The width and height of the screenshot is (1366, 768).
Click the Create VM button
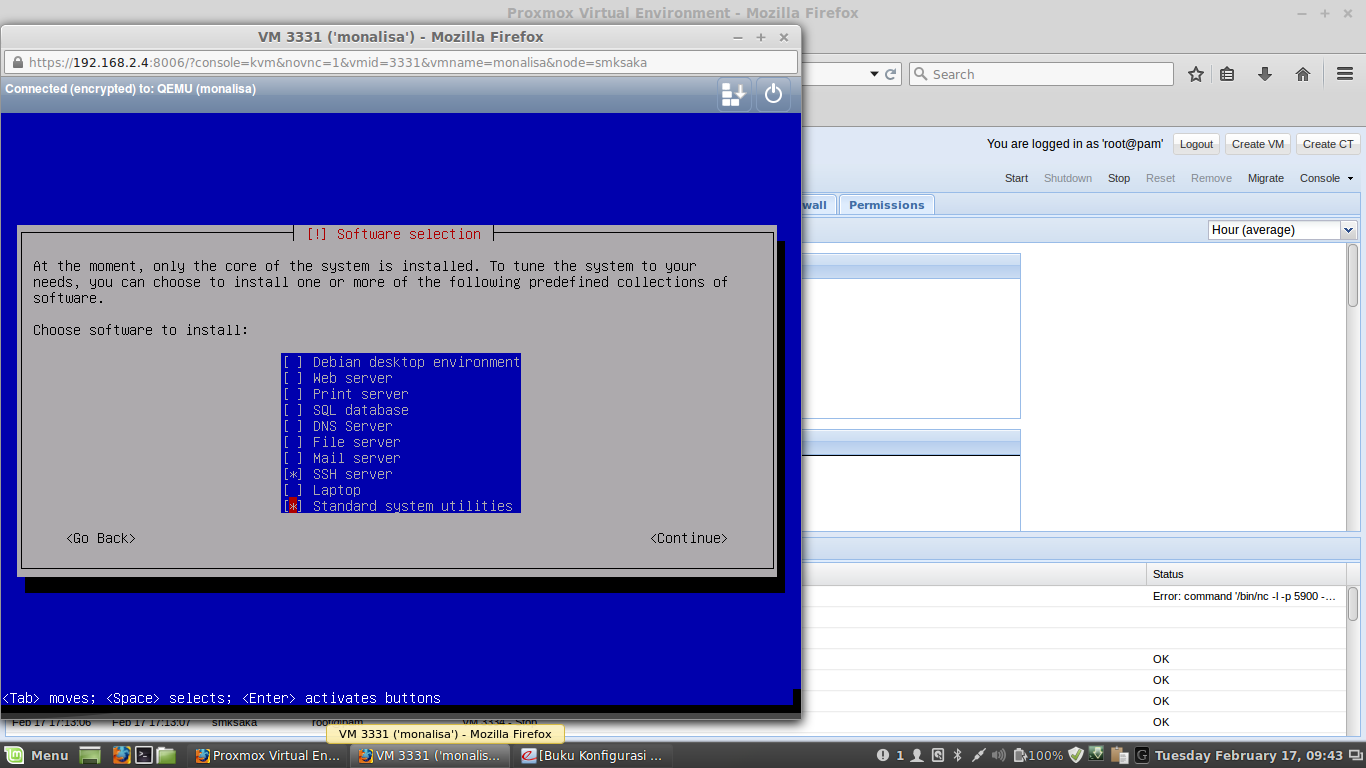click(x=1257, y=143)
